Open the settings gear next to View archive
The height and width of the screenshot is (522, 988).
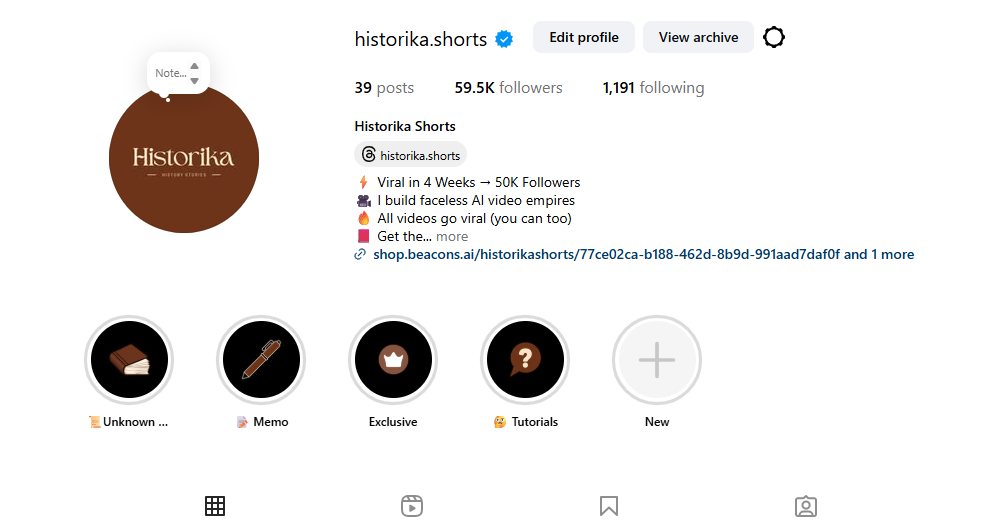[x=774, y=37]
